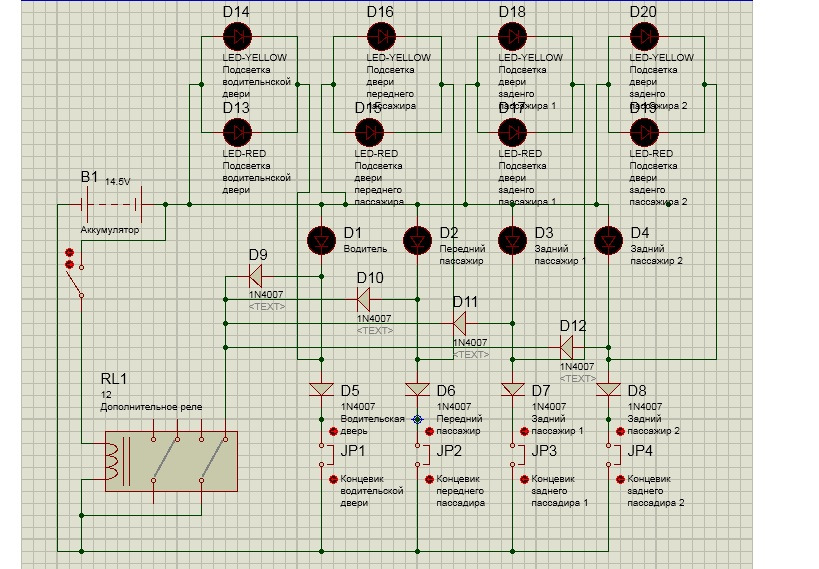
Task: Click the 1N4007 value under D9
Action: (266, 295)
